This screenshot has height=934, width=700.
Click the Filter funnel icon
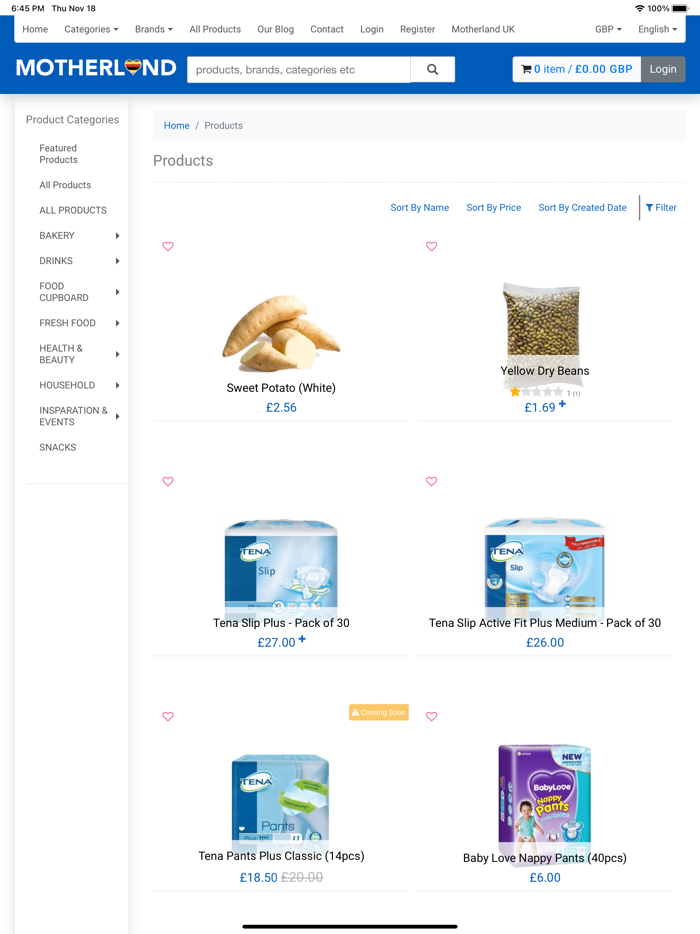649,208
